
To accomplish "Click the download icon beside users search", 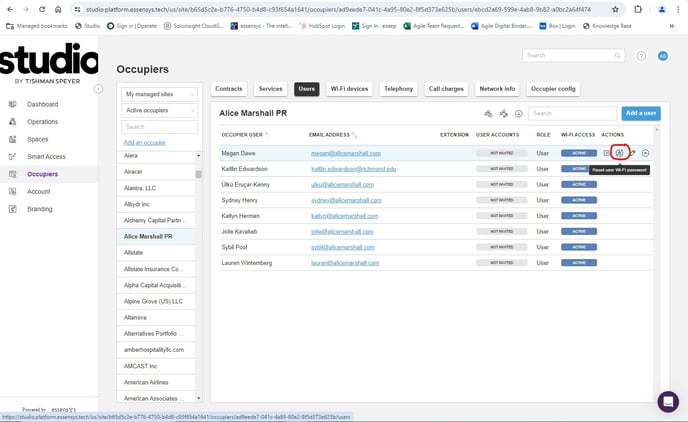I will click(x=518, y=114).
